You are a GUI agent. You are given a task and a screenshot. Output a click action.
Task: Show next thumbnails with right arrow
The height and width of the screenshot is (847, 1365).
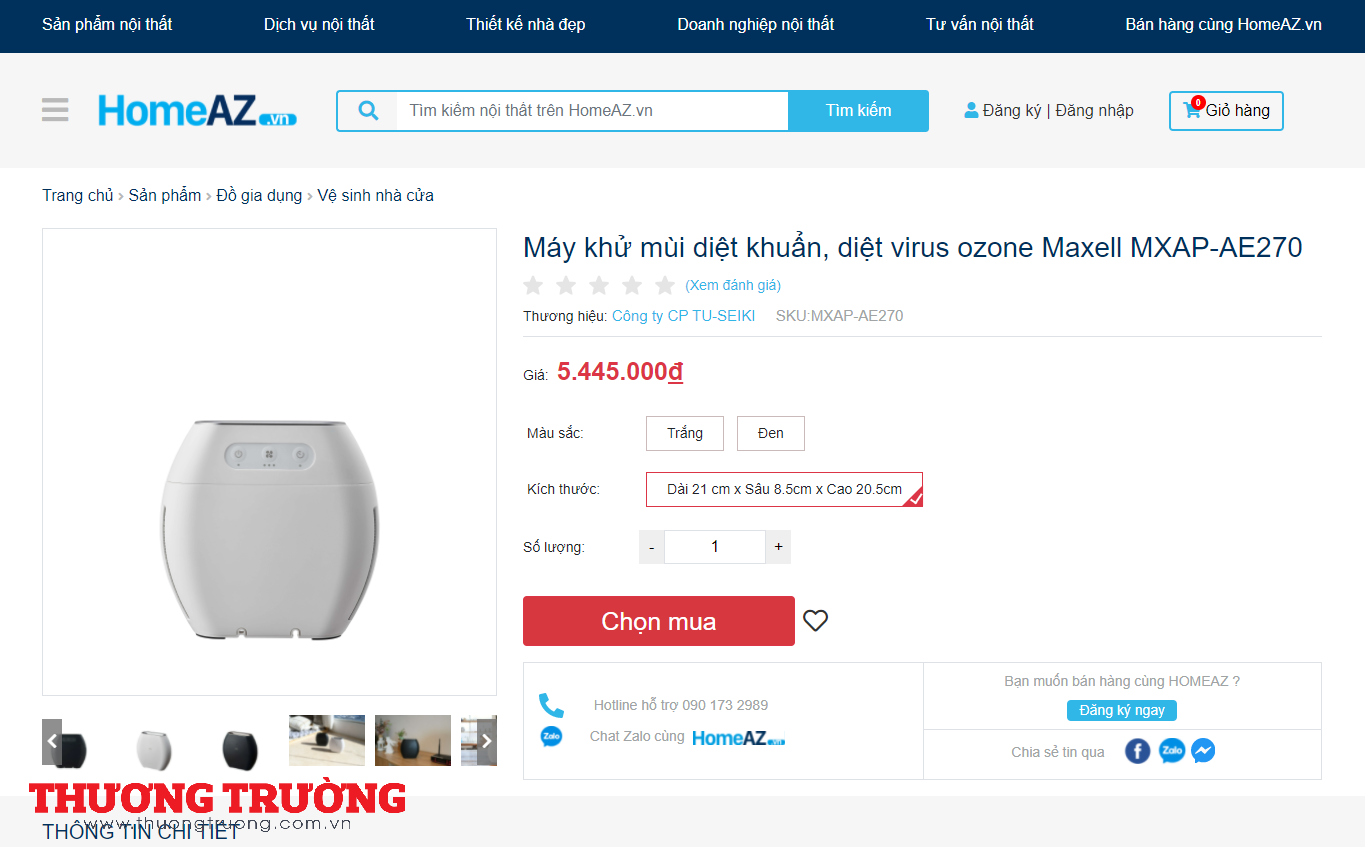click(x=487, y=741)
